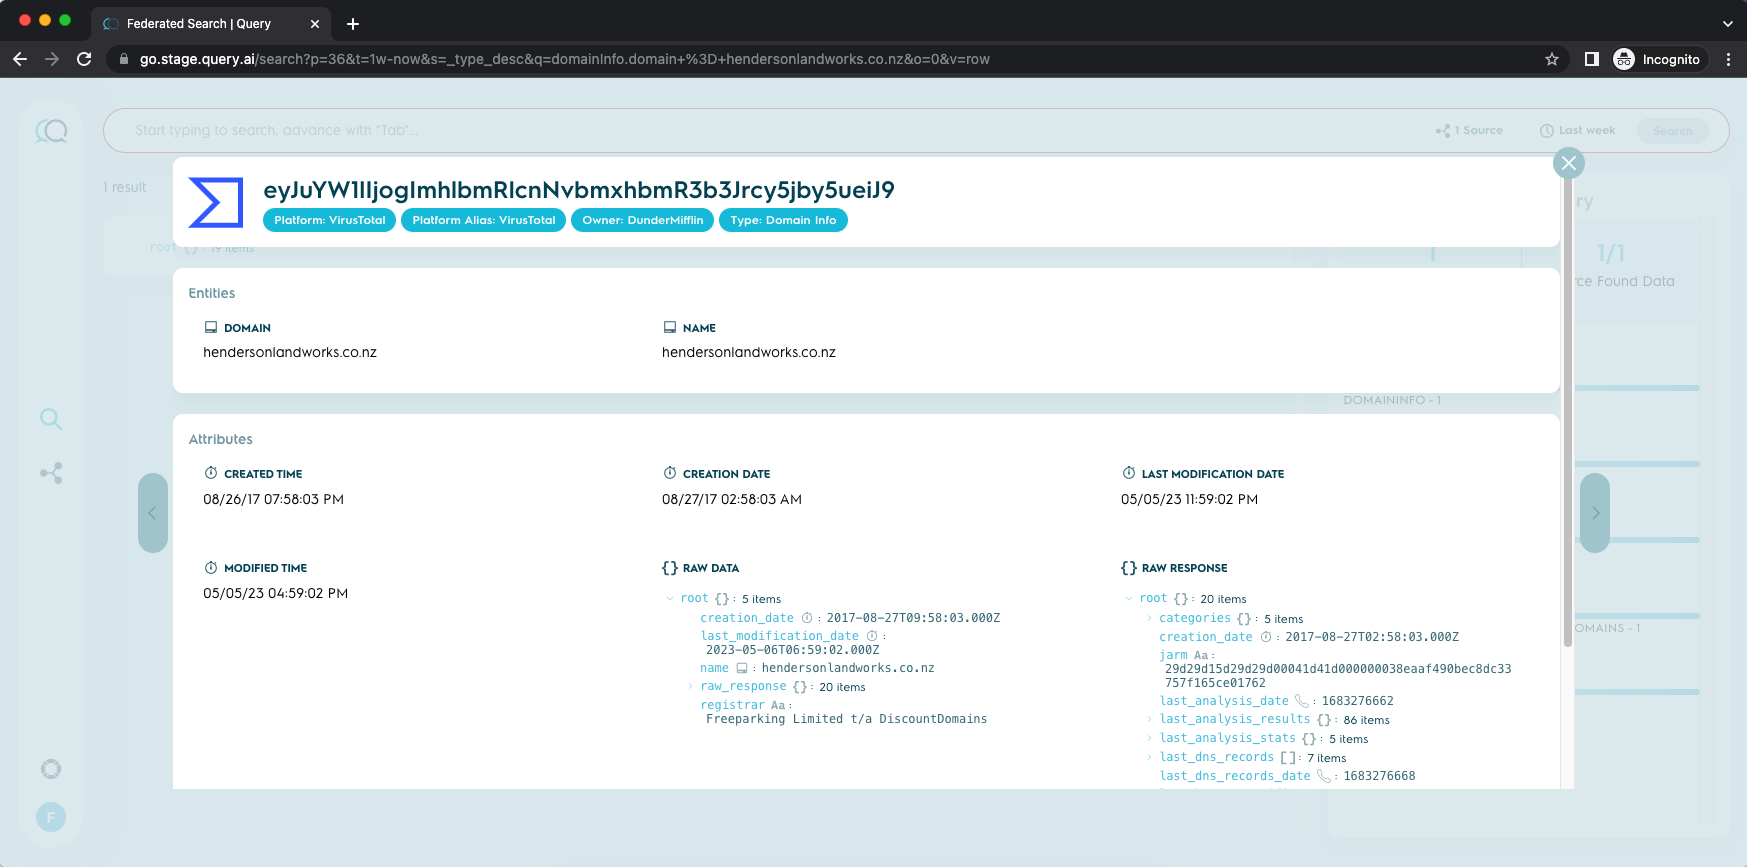
Task: Reload the browser page
Action: point(84,59)
